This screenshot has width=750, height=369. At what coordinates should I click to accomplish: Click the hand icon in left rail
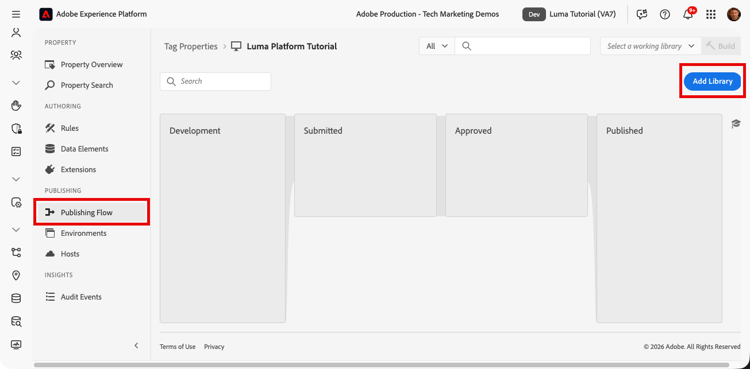(x=16, y=106)
